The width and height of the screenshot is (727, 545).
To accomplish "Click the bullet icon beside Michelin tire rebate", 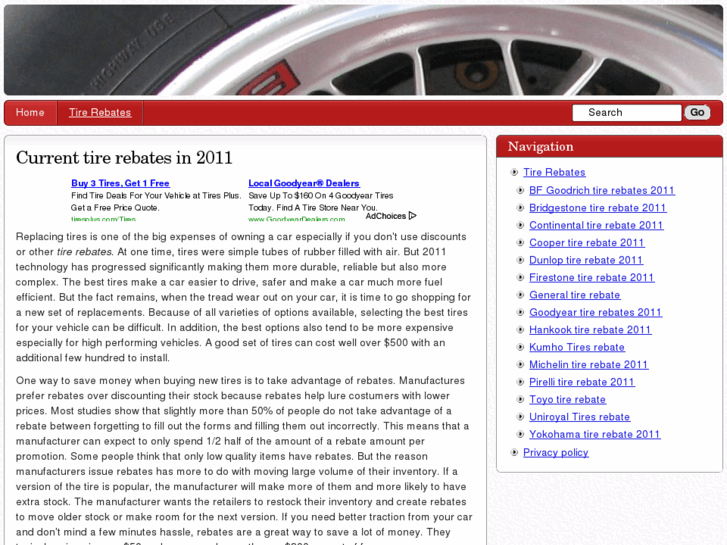I will click(520, 365).
